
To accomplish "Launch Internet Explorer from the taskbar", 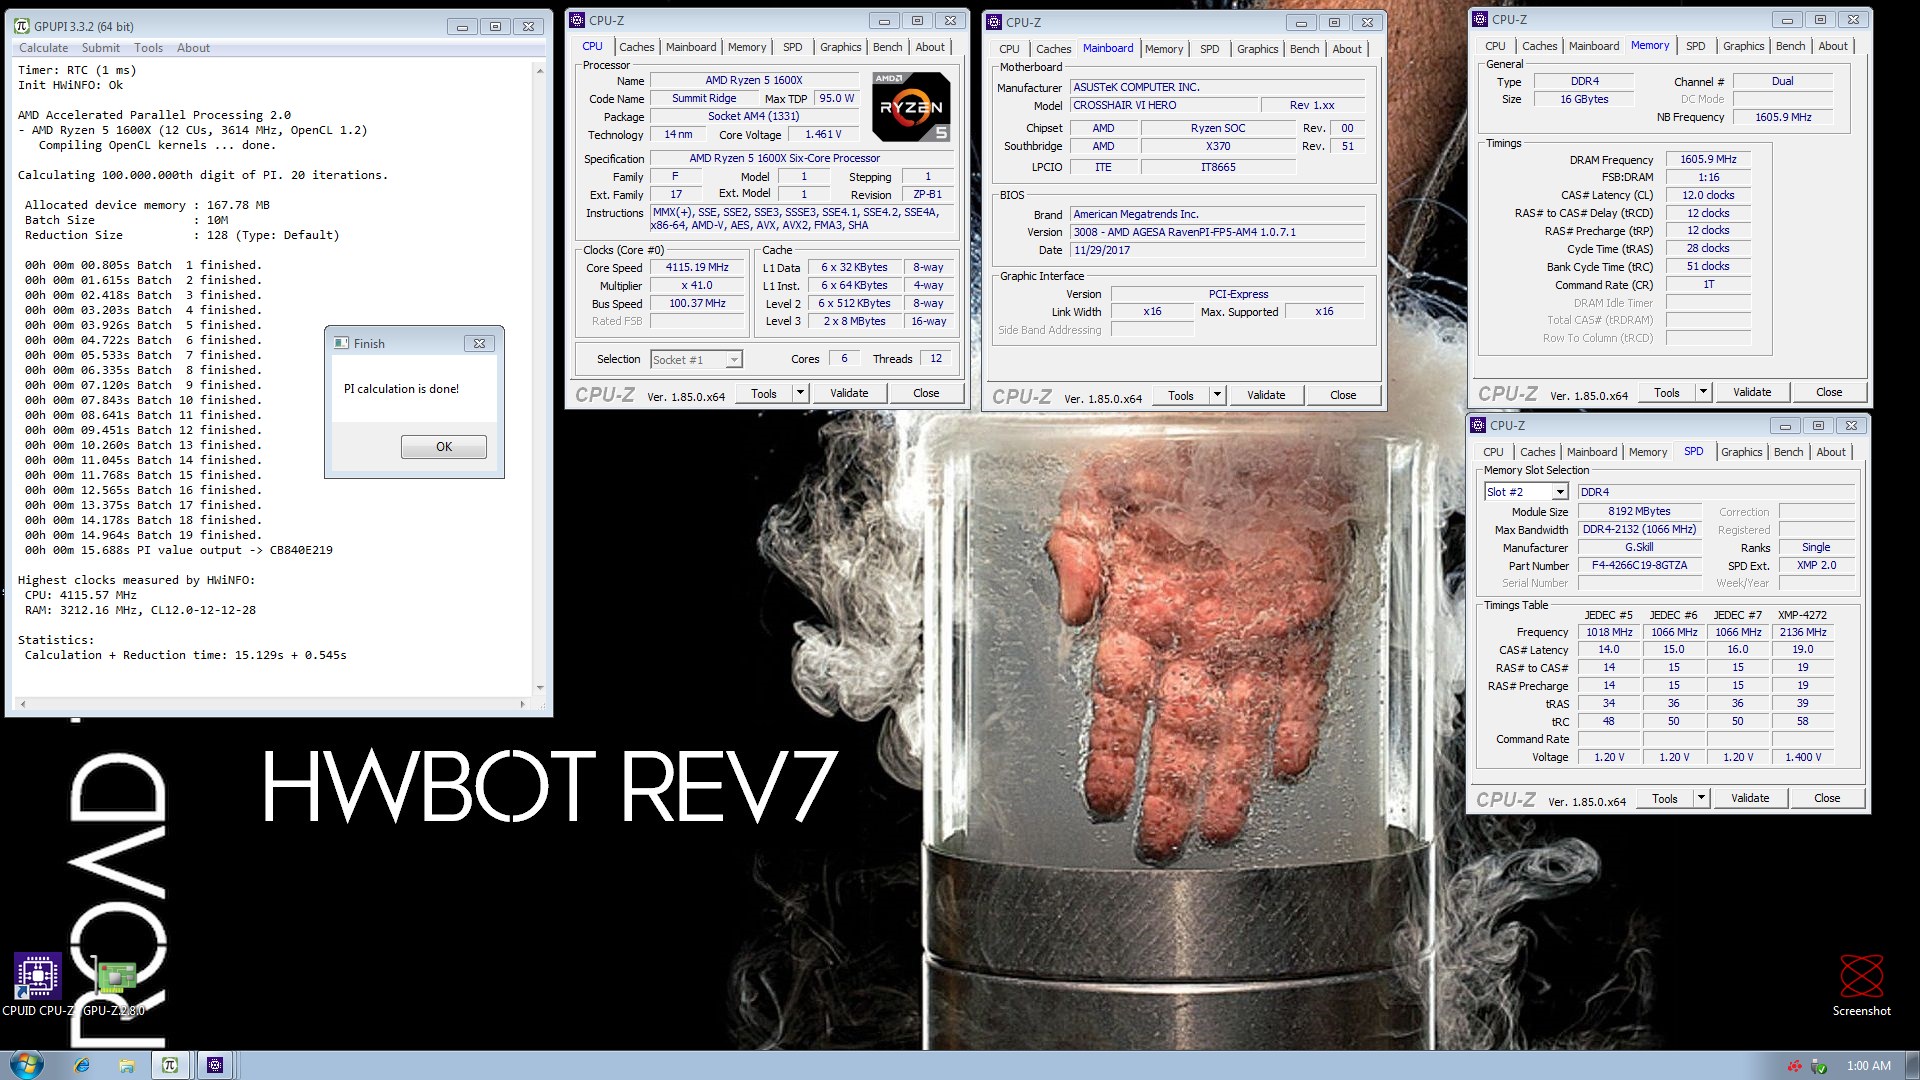I will point(82,1065).
